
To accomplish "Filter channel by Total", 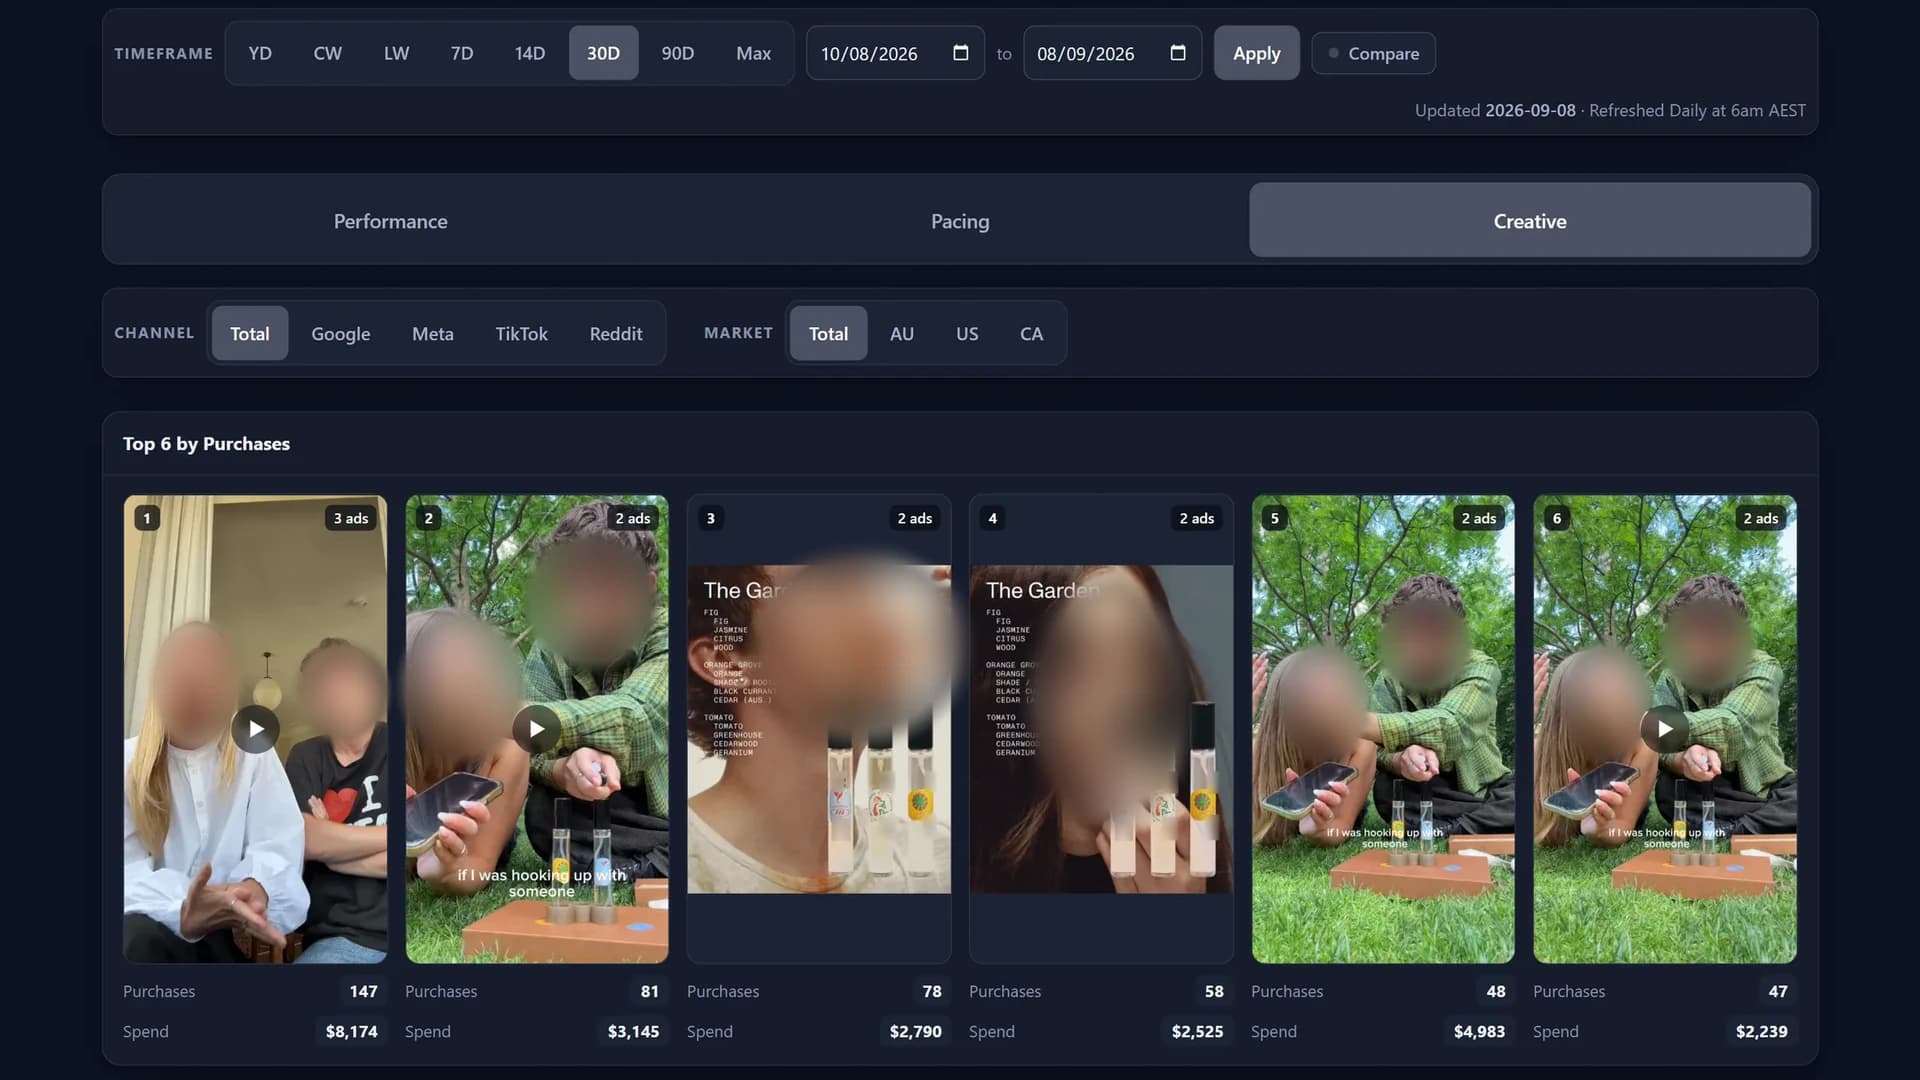I will click(x=250, y=333).
